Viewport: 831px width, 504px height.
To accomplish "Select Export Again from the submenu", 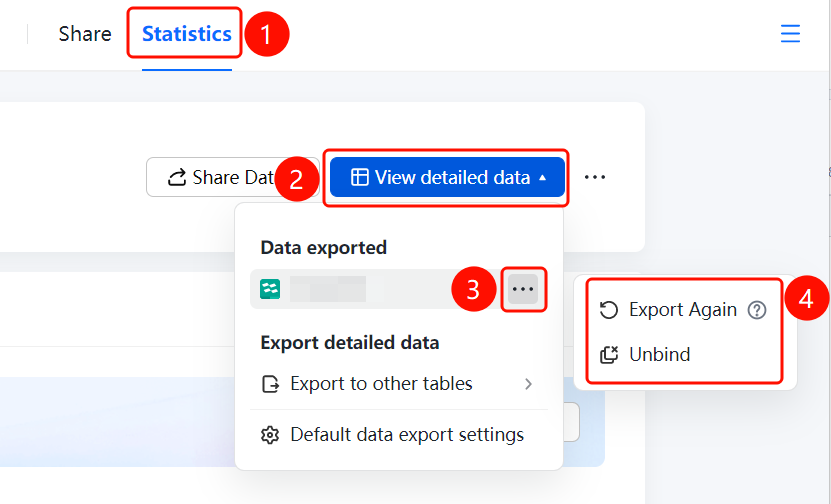I will [x=683, y=310].
